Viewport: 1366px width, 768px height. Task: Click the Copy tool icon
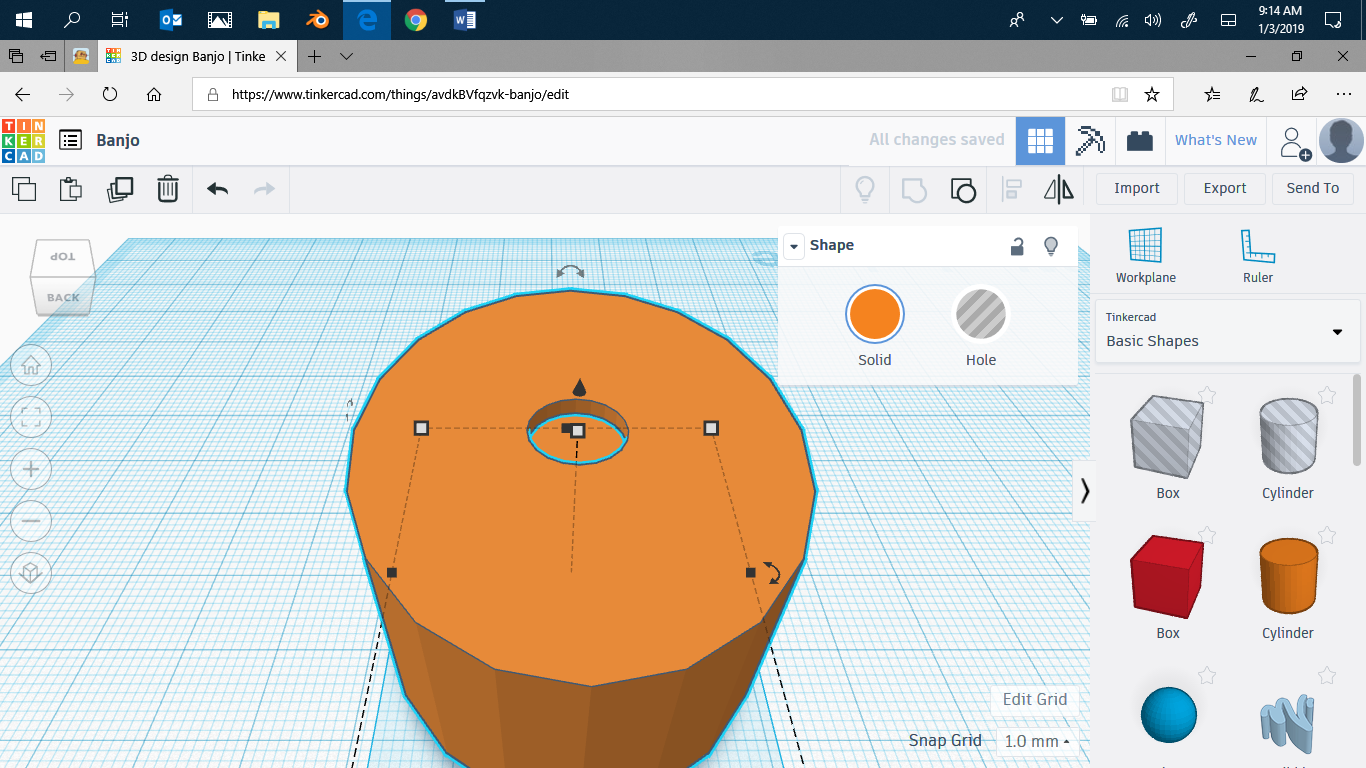click(x=23, y=188)
